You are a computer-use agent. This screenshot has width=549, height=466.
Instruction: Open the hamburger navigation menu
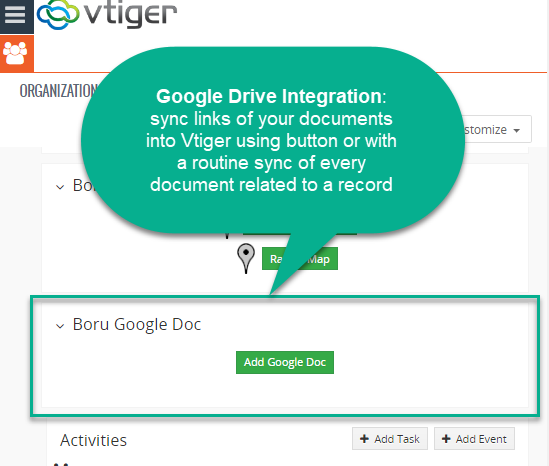tap(16, 16)
